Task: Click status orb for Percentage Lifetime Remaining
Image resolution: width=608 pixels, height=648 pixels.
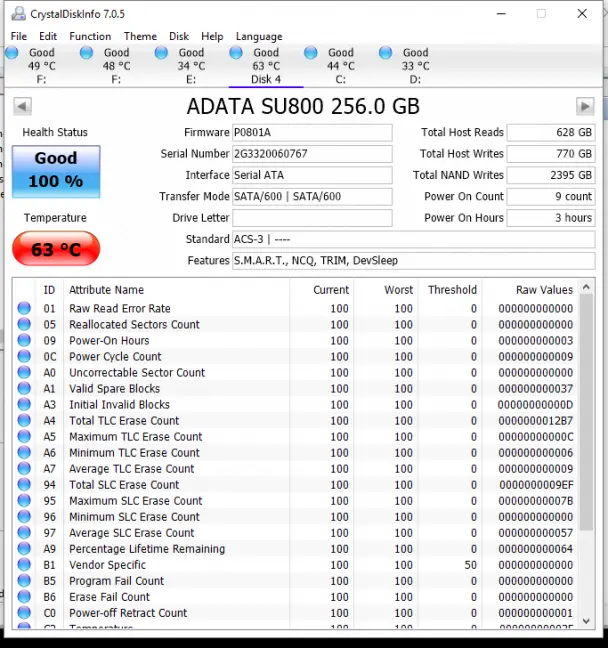Action: click(x=24, y=549)
